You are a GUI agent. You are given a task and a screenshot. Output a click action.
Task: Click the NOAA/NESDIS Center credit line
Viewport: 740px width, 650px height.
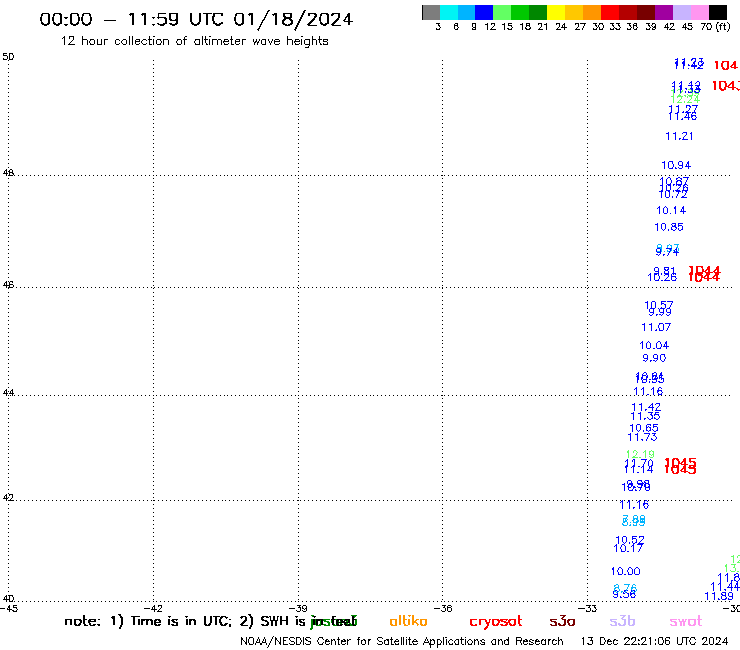coord(402,641)
